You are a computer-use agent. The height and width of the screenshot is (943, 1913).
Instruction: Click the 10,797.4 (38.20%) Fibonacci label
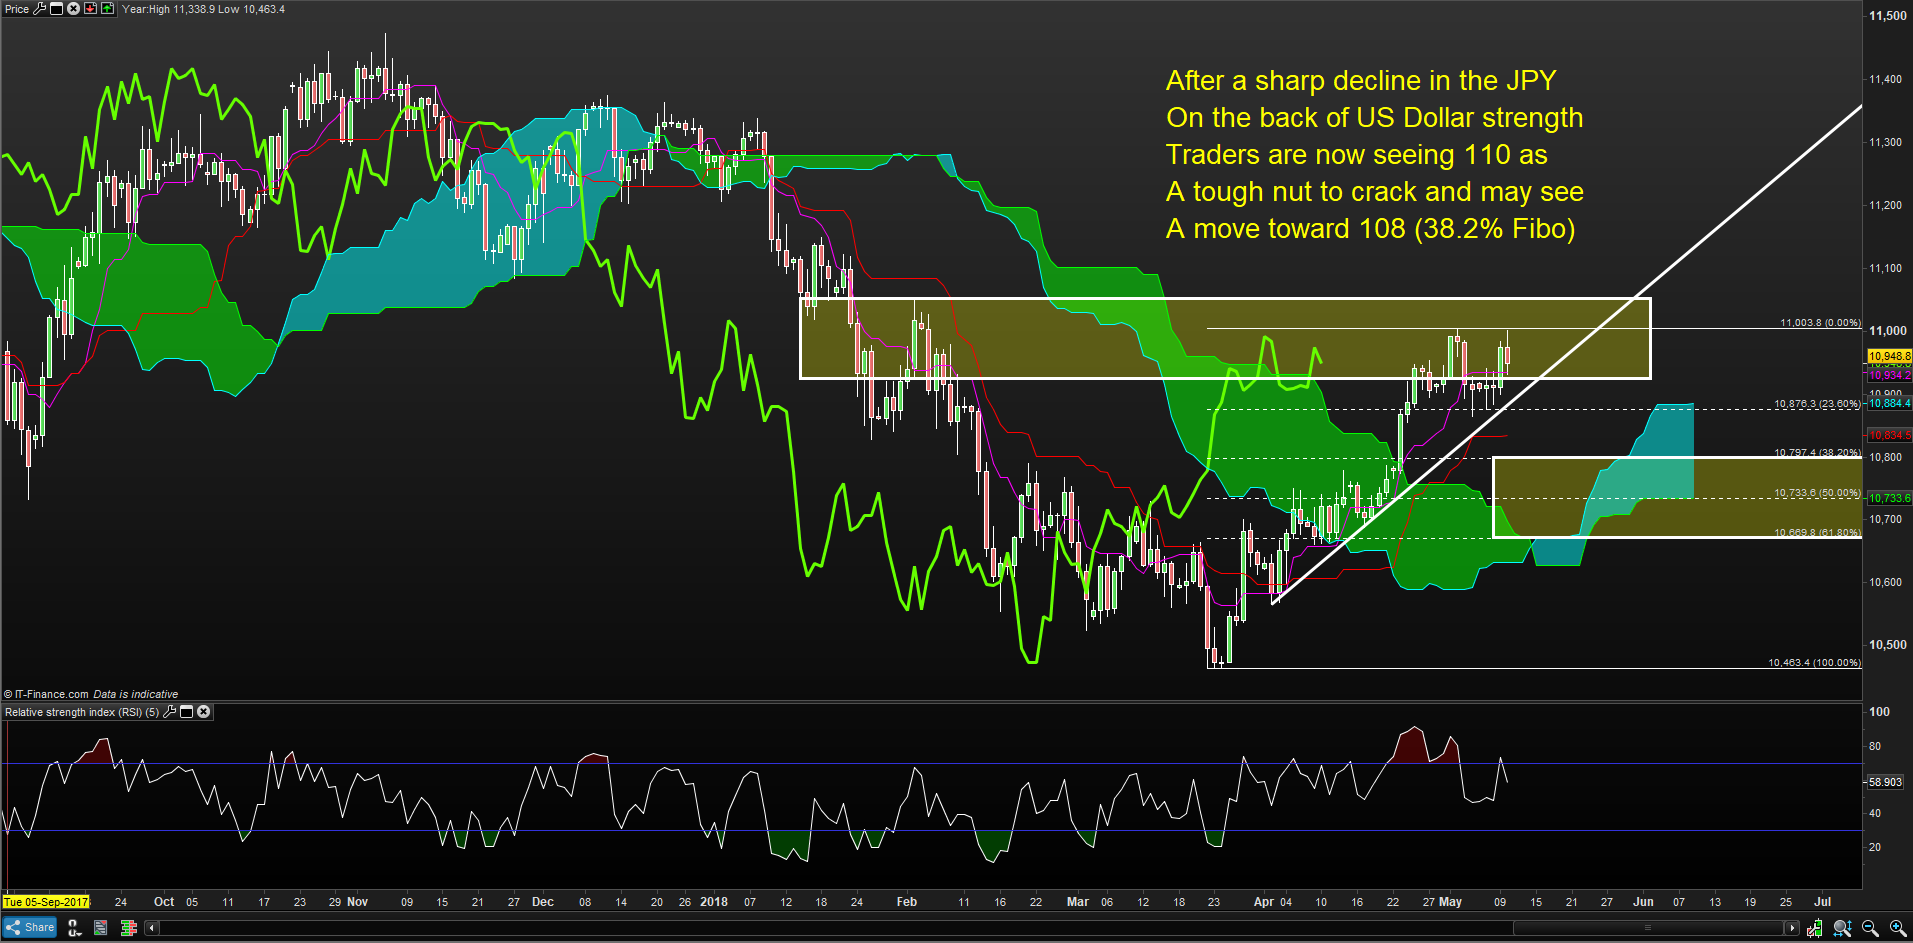click(1817, 453)
